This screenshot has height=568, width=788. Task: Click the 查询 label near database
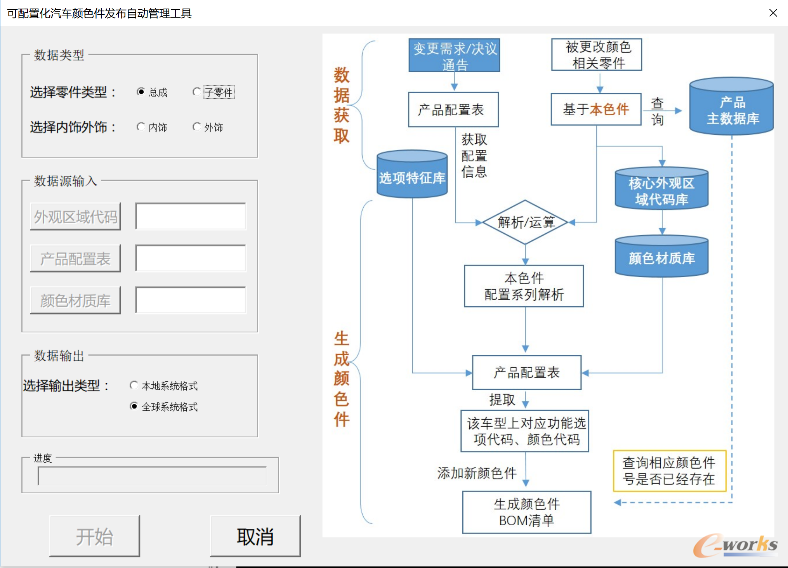coord(657,111)
